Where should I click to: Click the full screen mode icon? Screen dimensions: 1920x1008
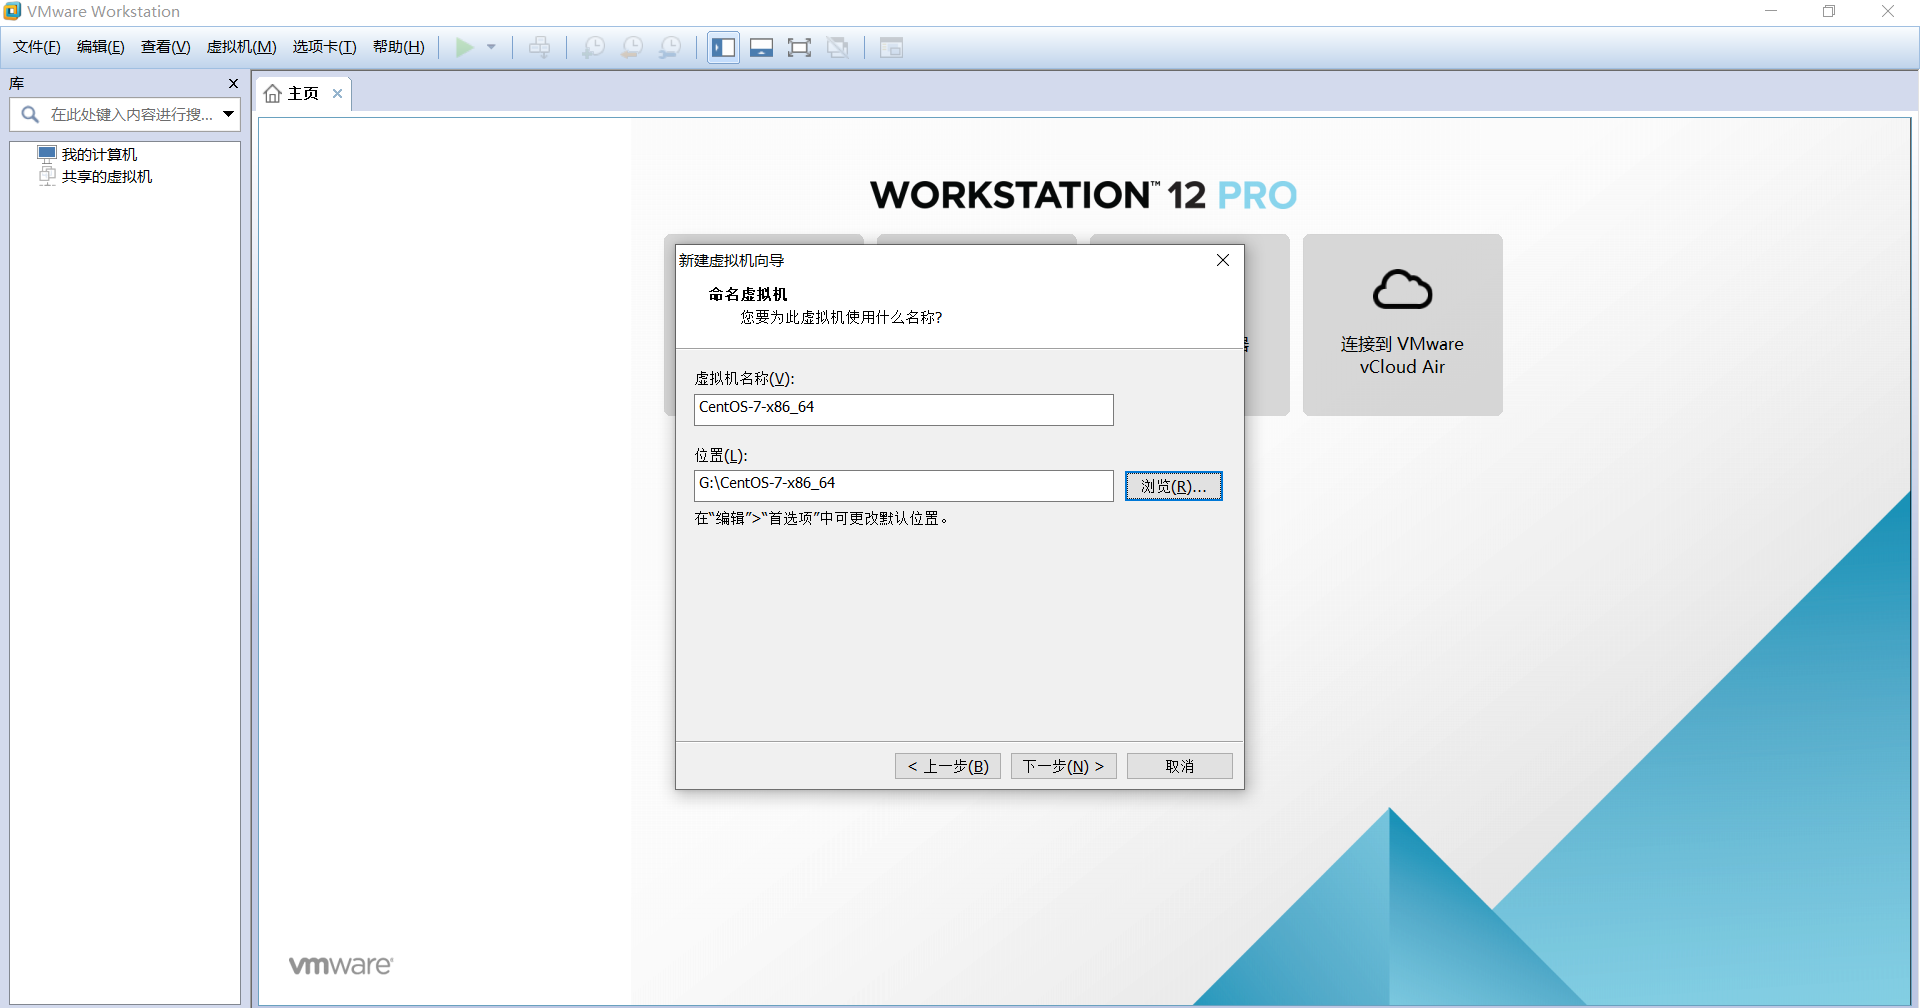pyautogui.click(x=800, y=47)
